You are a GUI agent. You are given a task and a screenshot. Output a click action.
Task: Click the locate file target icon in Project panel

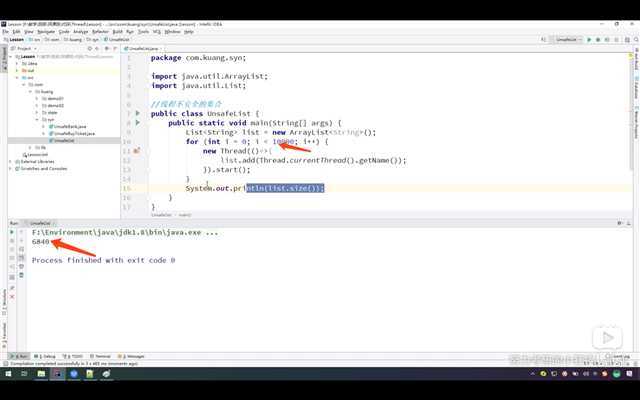coord(90,48)
